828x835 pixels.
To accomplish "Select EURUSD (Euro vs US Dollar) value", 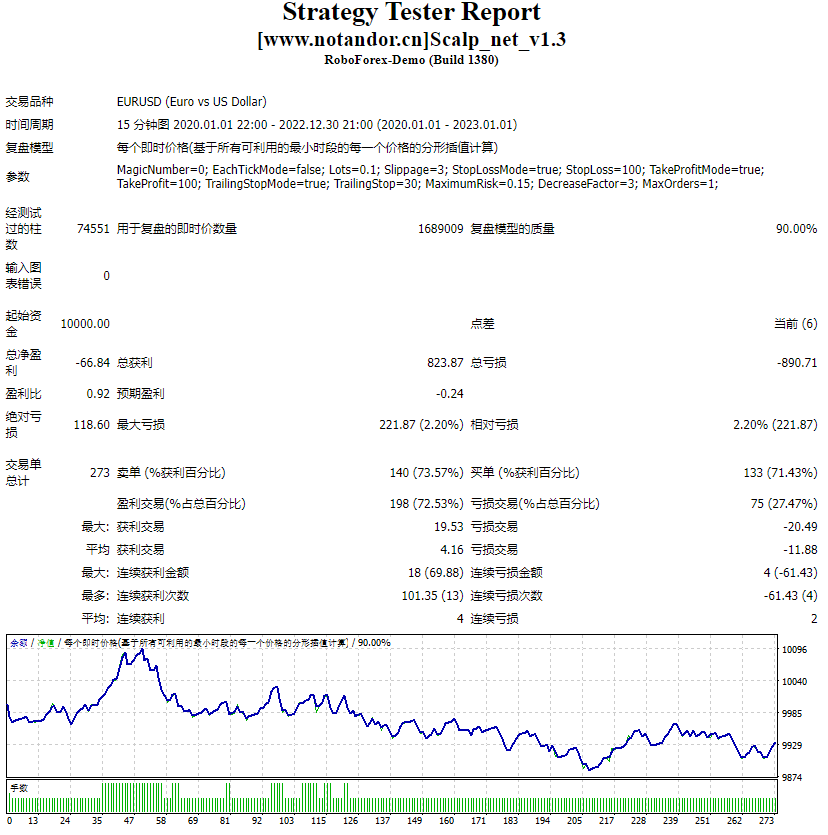I will click(x=192, y=102).
